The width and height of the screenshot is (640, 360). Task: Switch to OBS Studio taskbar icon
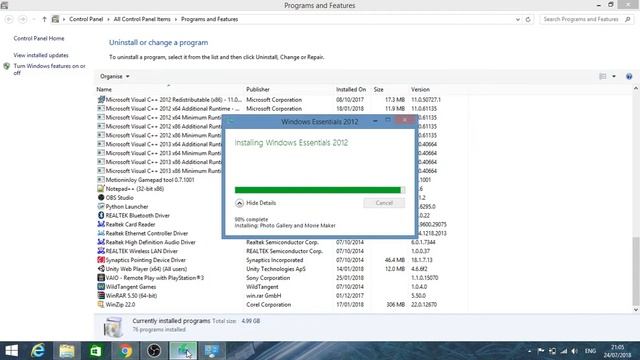[154, 351]
